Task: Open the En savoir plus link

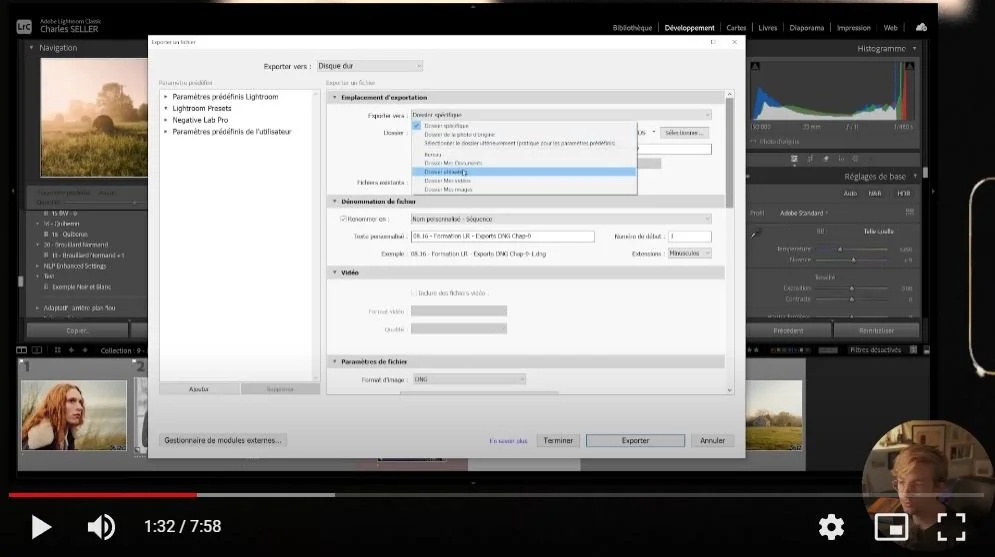Action: (x=508, y=441)
